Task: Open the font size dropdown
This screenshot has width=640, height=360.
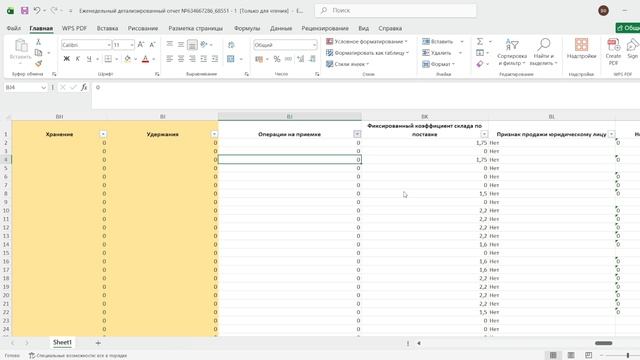Action: tap(132, 44)
